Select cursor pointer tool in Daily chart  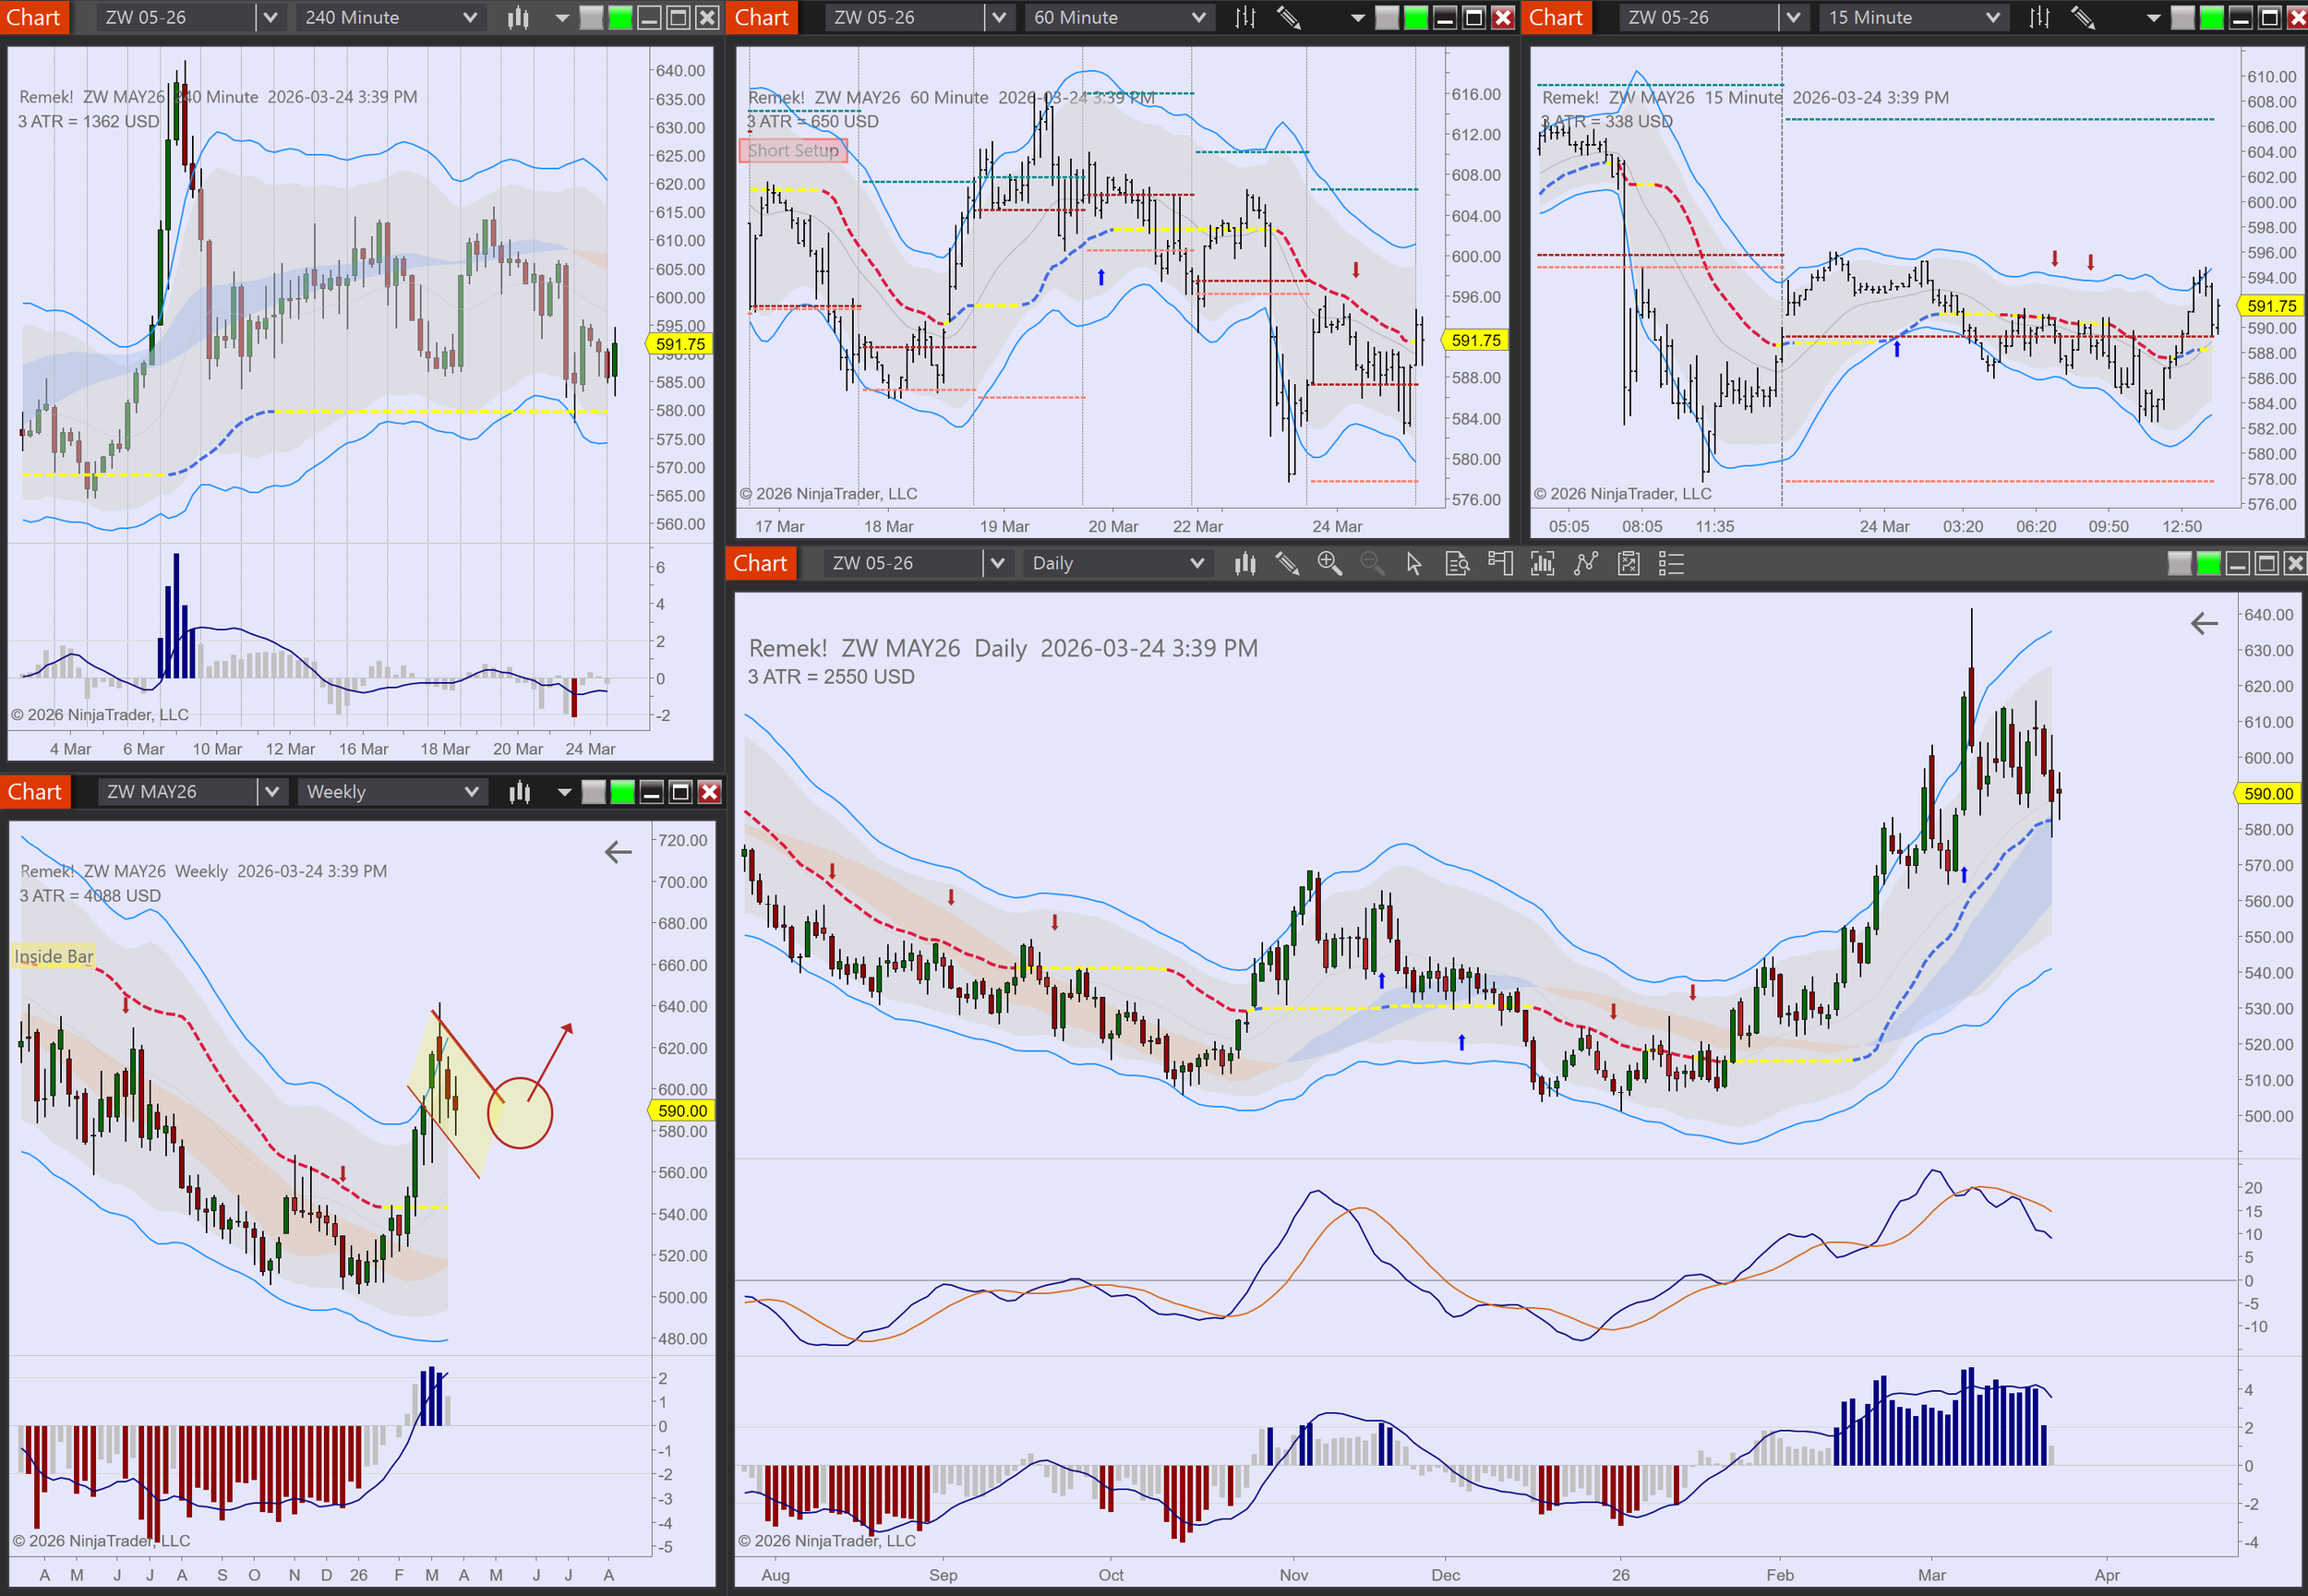tap(1413, 564)
